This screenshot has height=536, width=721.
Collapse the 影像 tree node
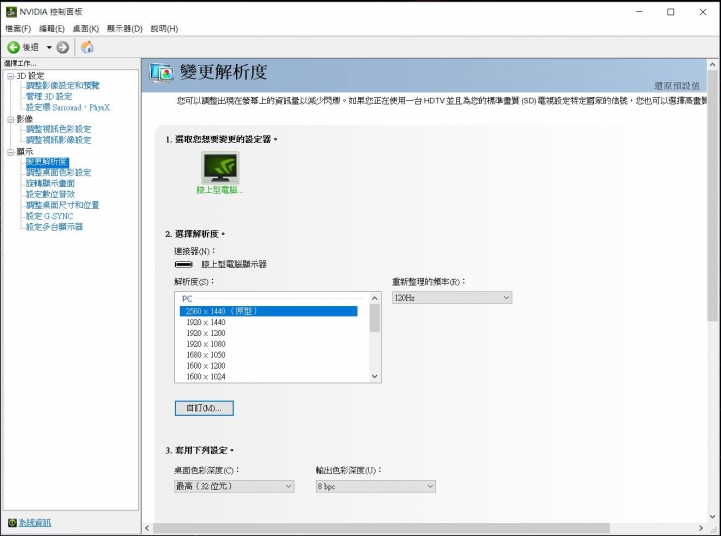(11, 120)
